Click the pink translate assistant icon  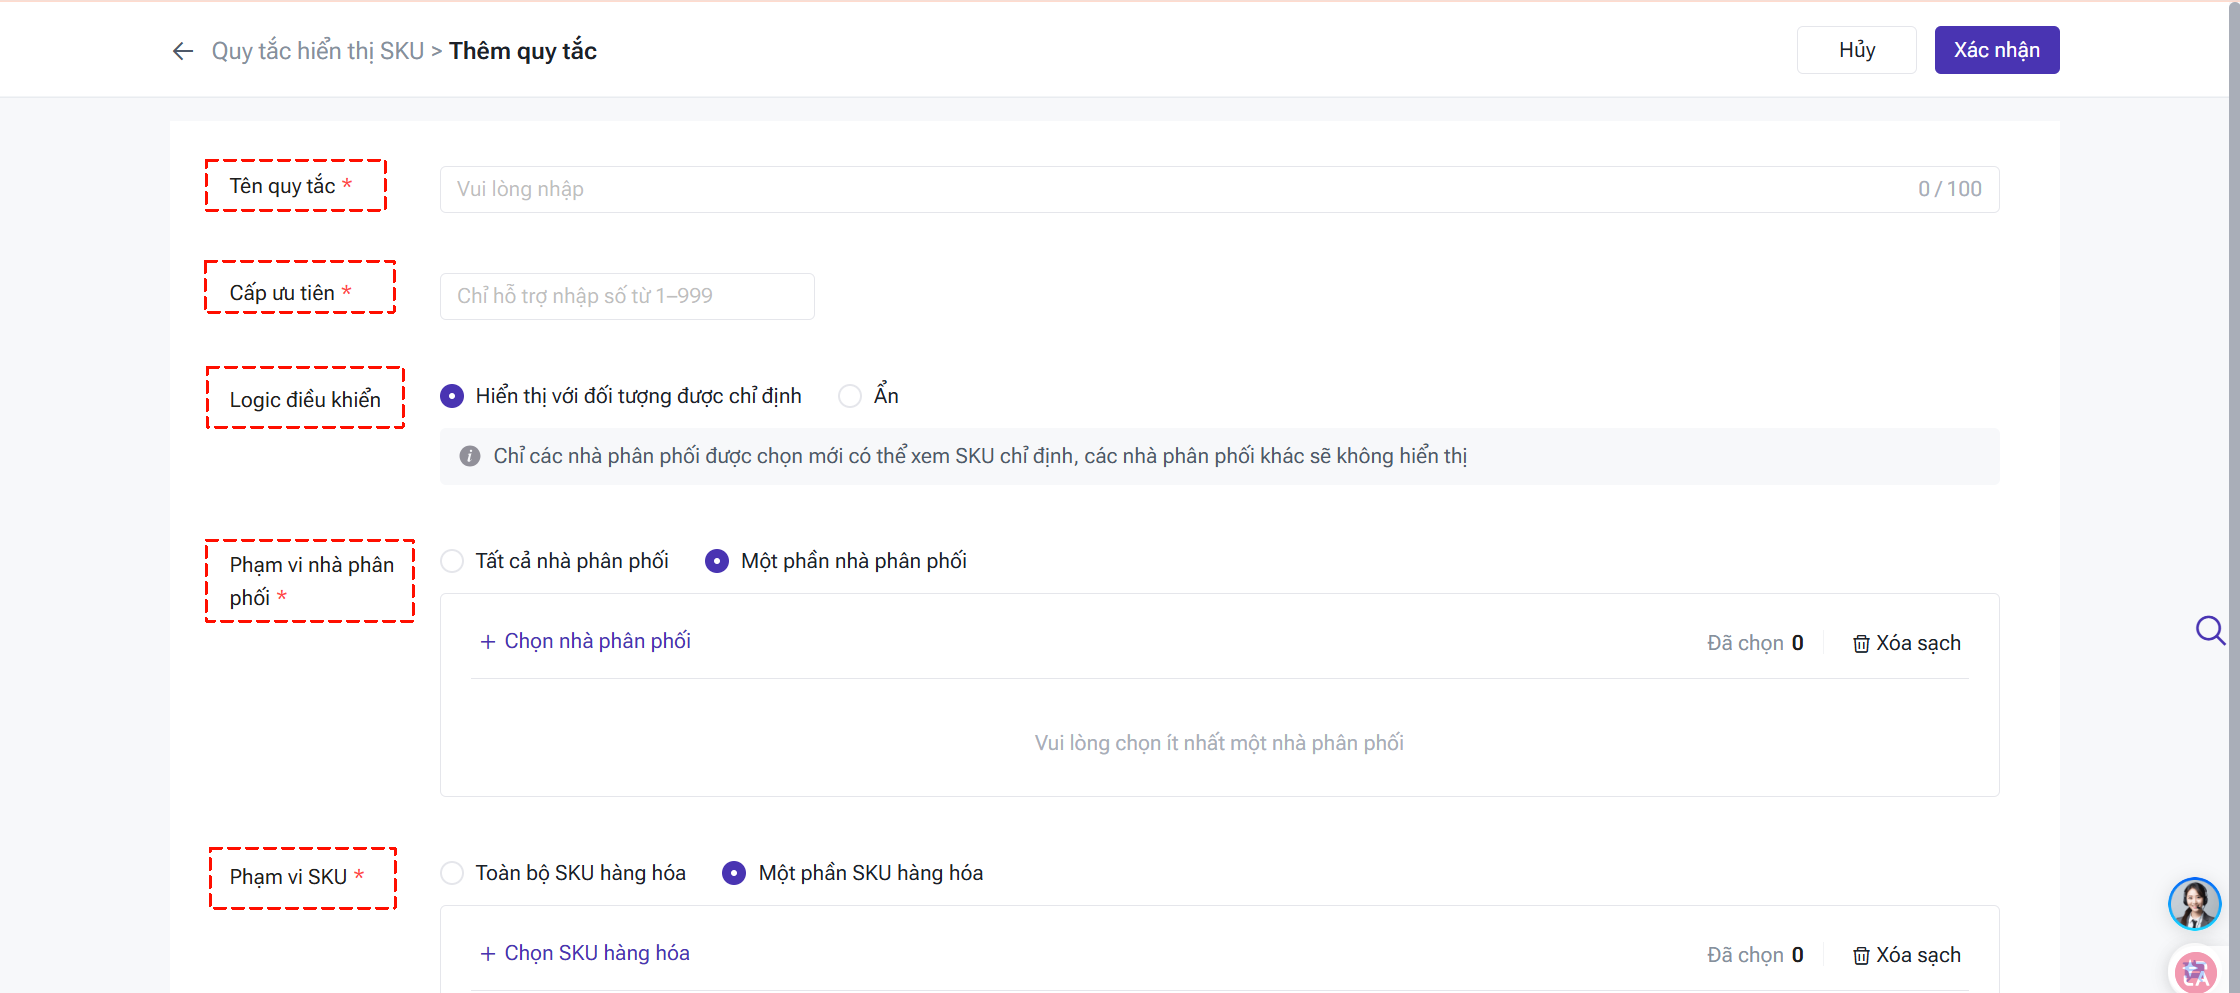[2195, 972]
